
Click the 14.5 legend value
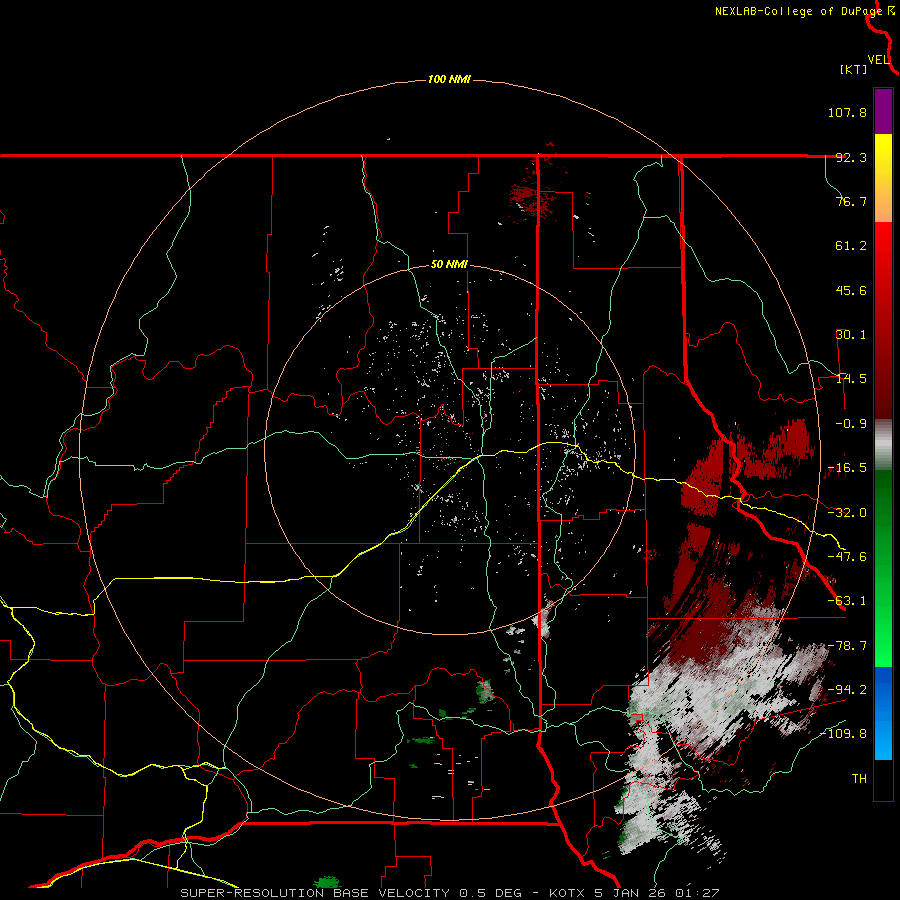click(851, 379)
